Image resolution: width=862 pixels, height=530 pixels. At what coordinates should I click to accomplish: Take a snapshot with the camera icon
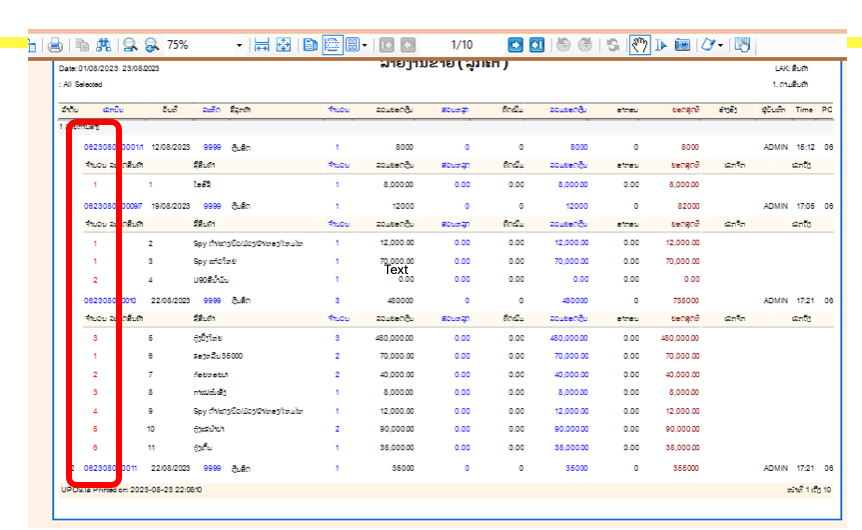pyautogui.click(x=682, y=45)
